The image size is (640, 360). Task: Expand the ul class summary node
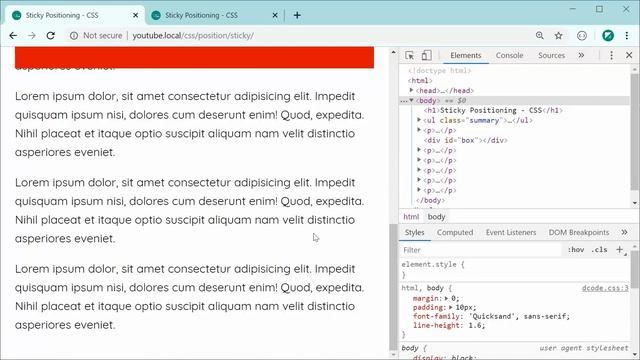coord(419,120)
